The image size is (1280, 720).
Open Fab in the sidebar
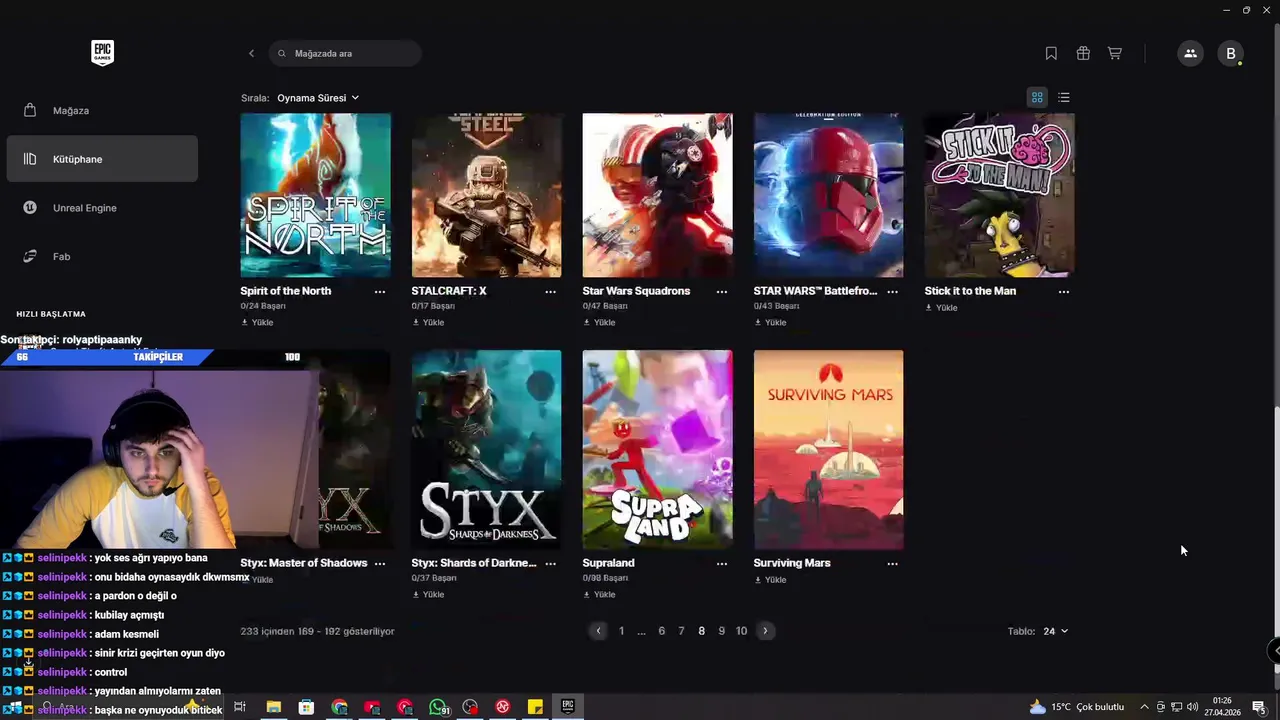click(x=102, y=256)
